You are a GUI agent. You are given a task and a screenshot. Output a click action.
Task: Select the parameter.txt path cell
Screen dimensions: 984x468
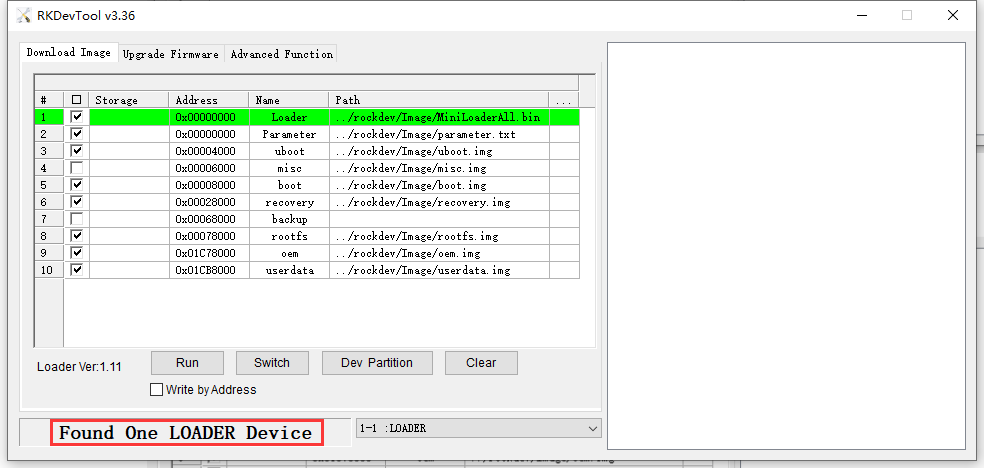tap(439, 134)
